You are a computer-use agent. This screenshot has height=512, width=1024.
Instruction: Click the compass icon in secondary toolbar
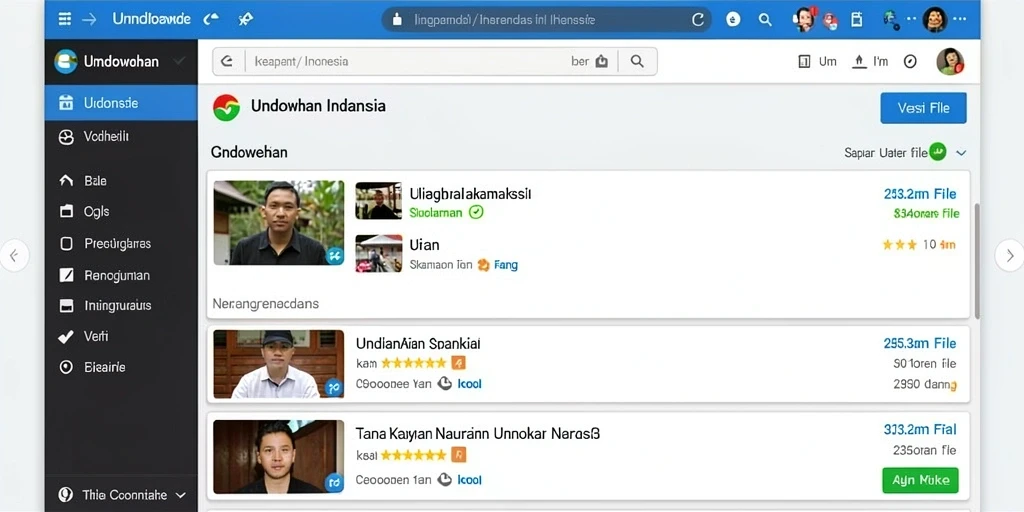tap(910, 61)
